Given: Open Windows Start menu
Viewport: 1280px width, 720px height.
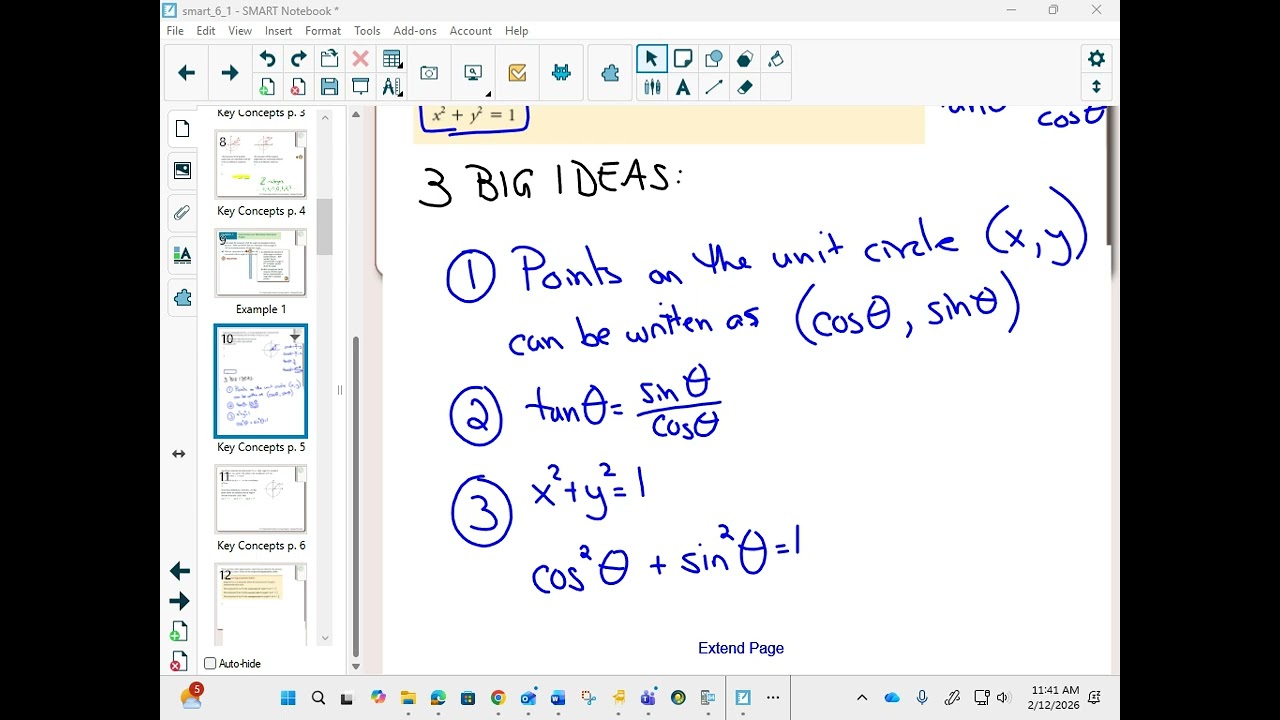Looking at the screenshot, I should 288,698.
